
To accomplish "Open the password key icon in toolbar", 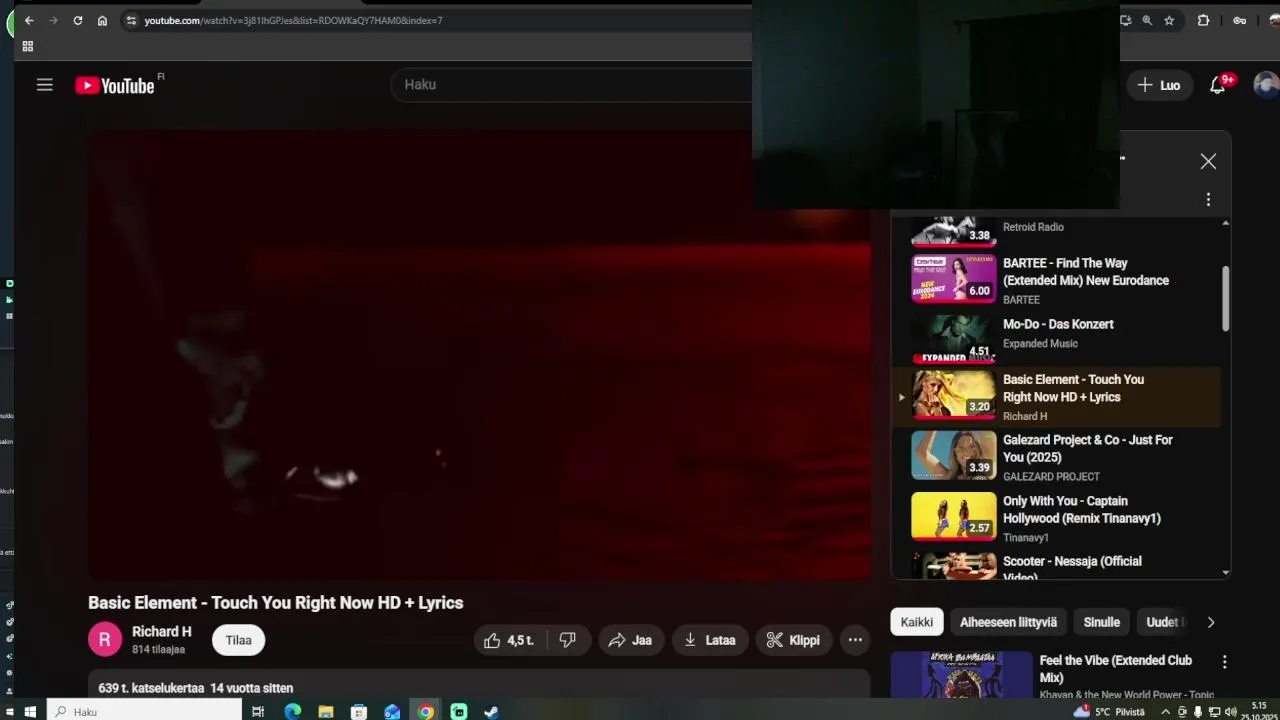I will tap(1239, 20).
